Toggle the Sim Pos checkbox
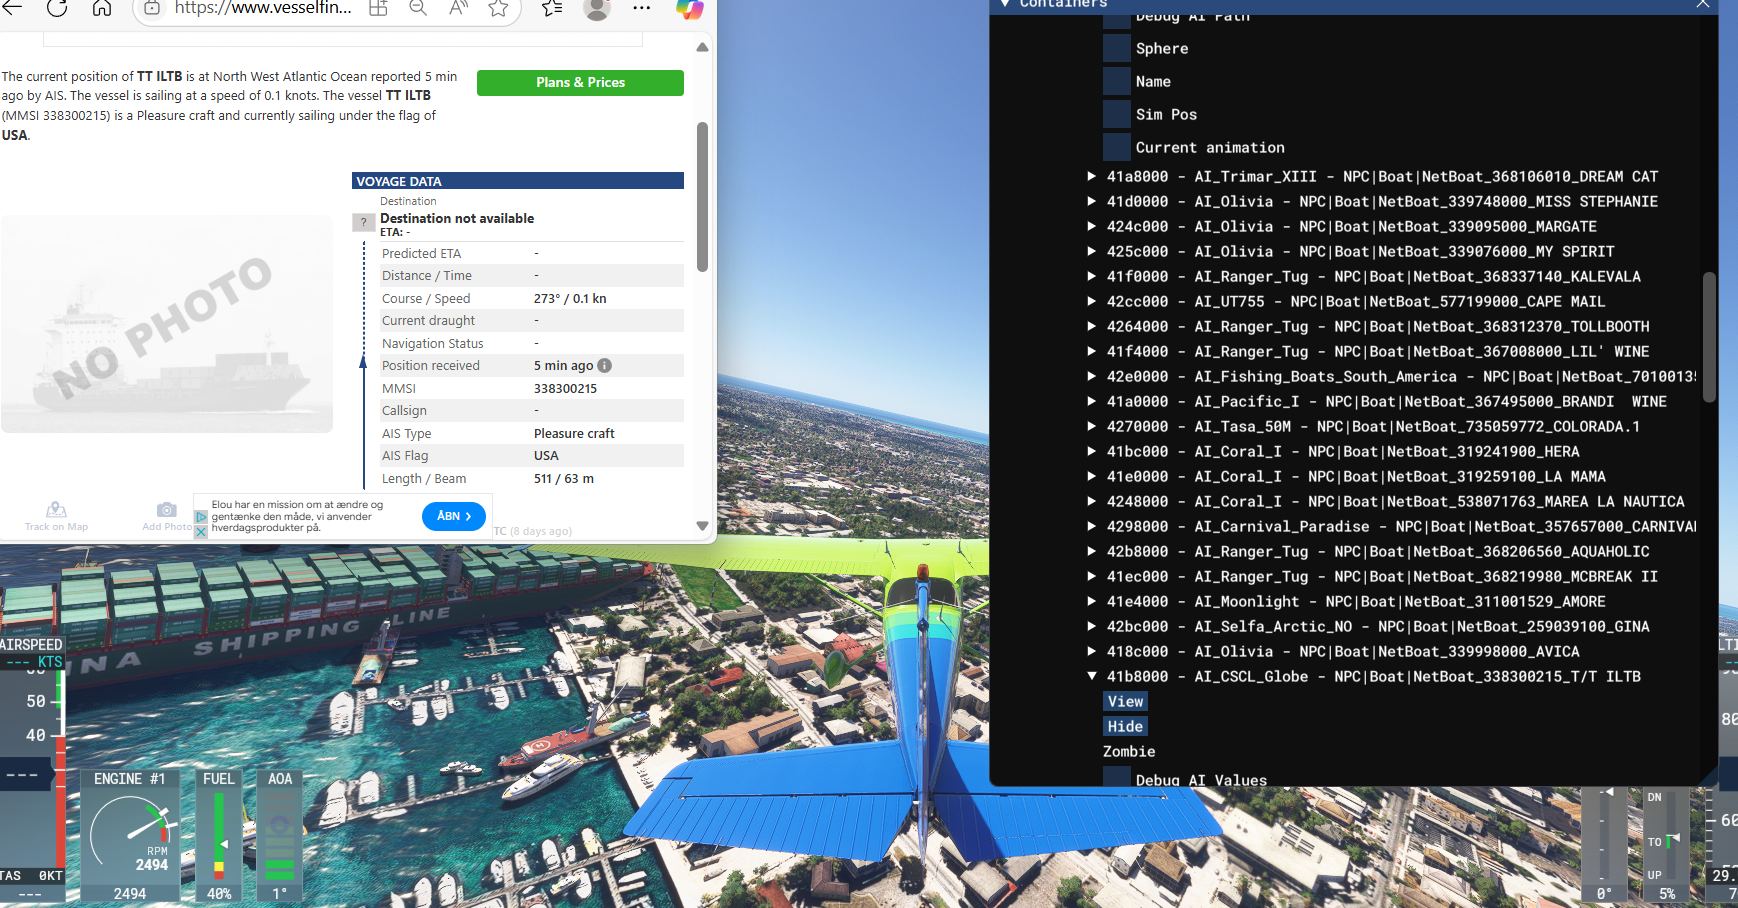Image resolution: width=1738 pixels, height=908 pixels. click(x=1116, y=114)
